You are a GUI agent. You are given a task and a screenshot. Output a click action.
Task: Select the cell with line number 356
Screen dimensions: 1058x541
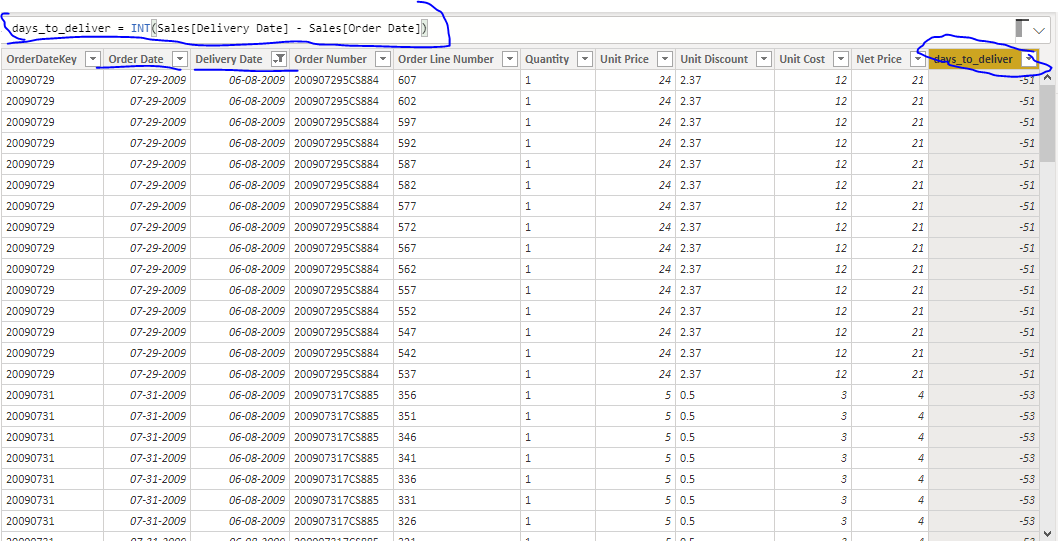pos(457,395)
